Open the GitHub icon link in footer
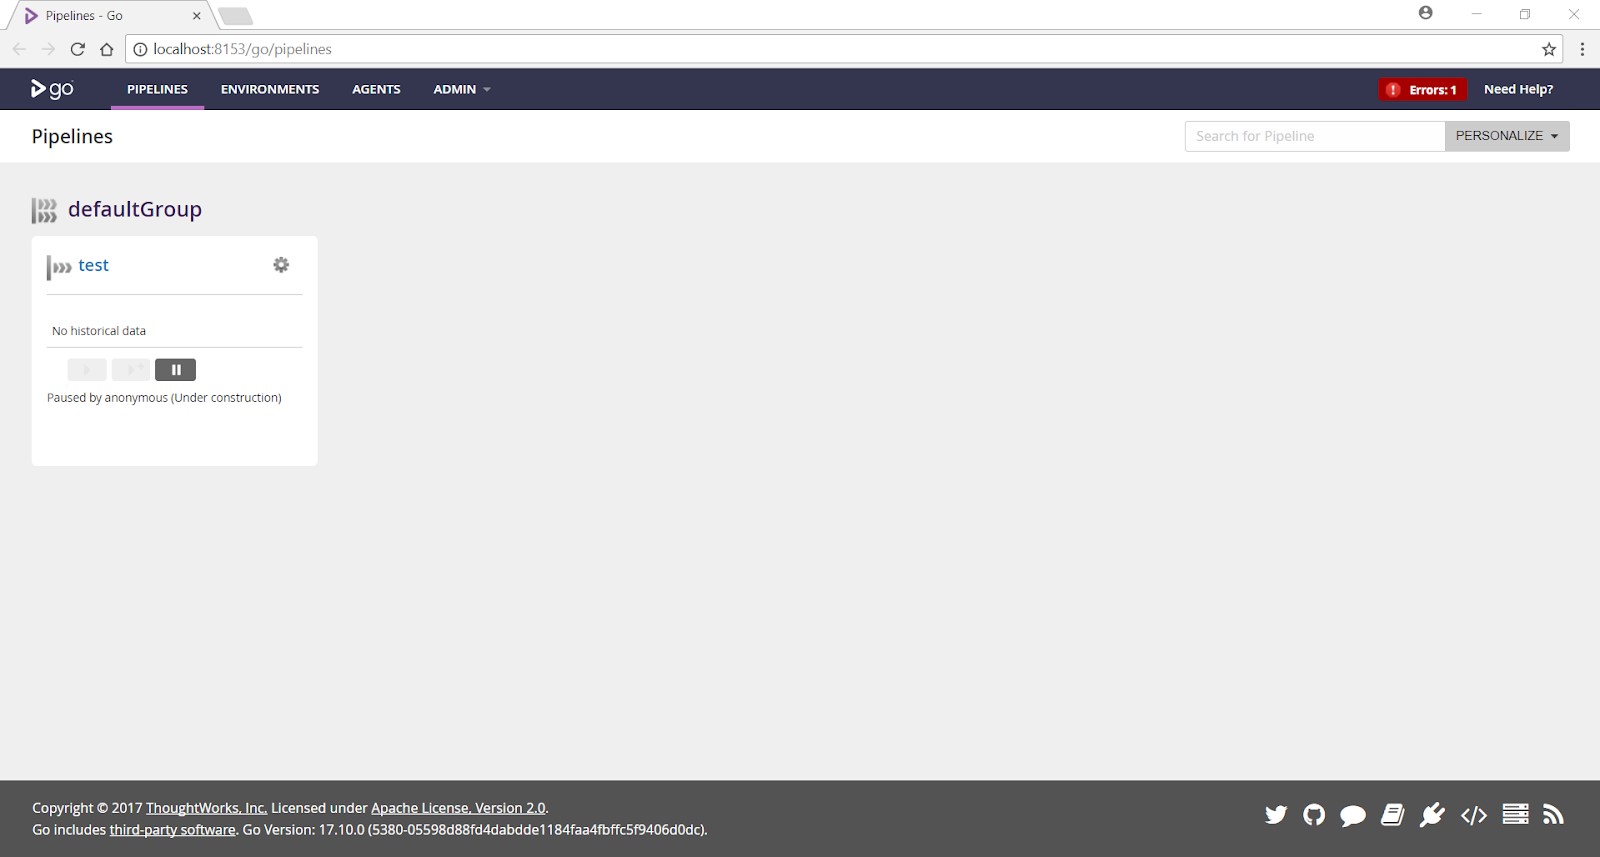Screen dimensions: 1600x857 tap(1314, 815)
